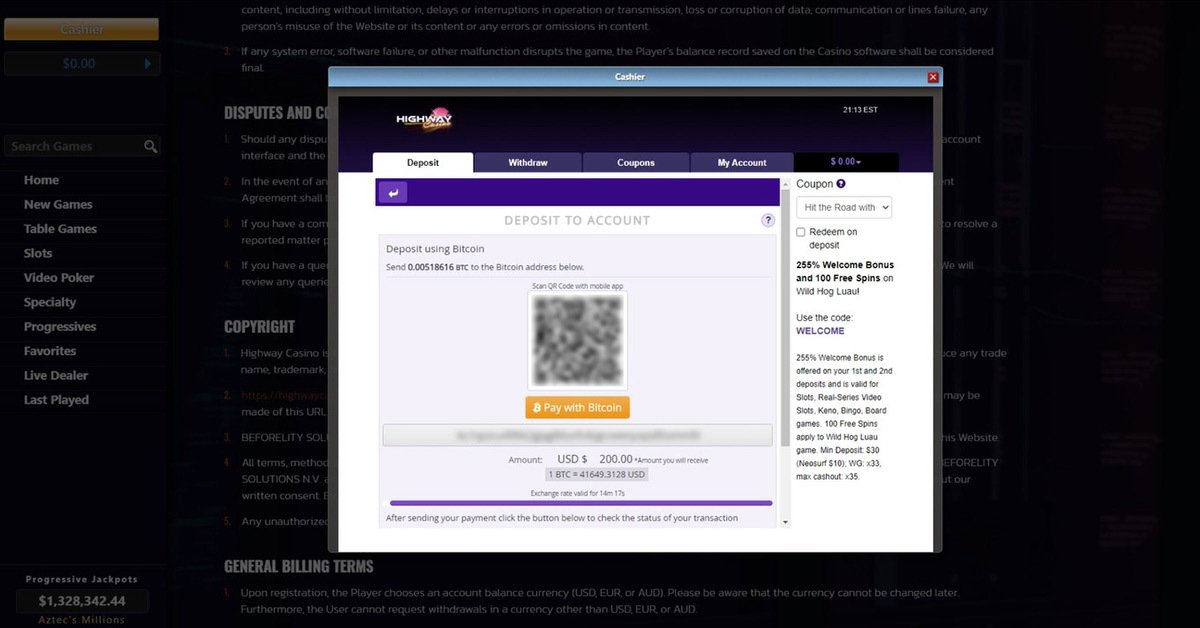This screenshot has height=628, width=1200.
Task: Click the Cashier dialog title bar
Action: click(628, 77)
